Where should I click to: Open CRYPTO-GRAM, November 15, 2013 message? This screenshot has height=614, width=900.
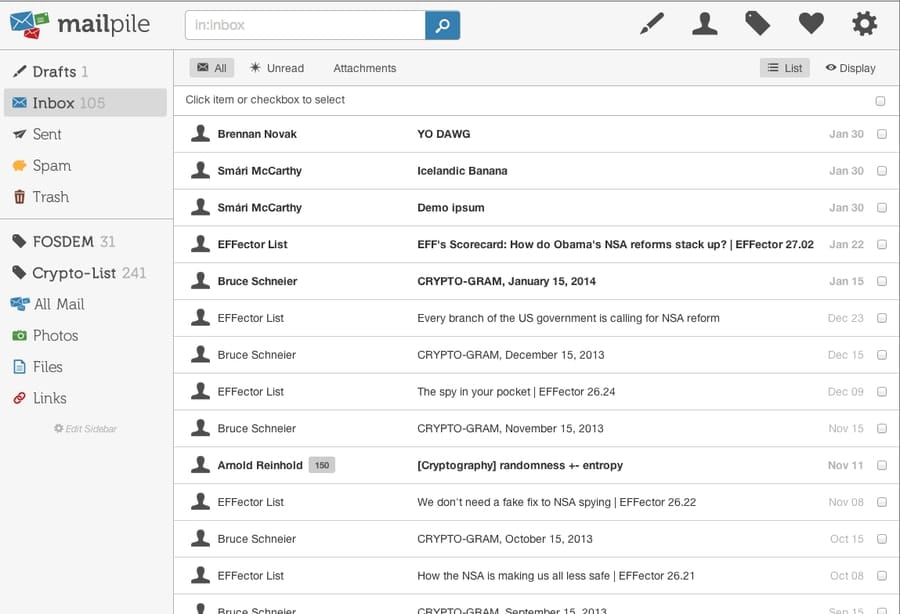pos(510,428)
